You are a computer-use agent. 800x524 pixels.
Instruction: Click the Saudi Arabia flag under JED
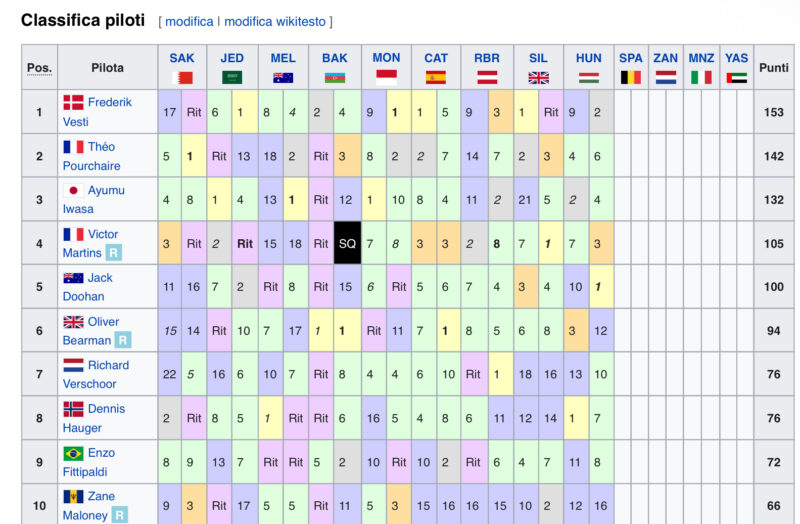232,78
